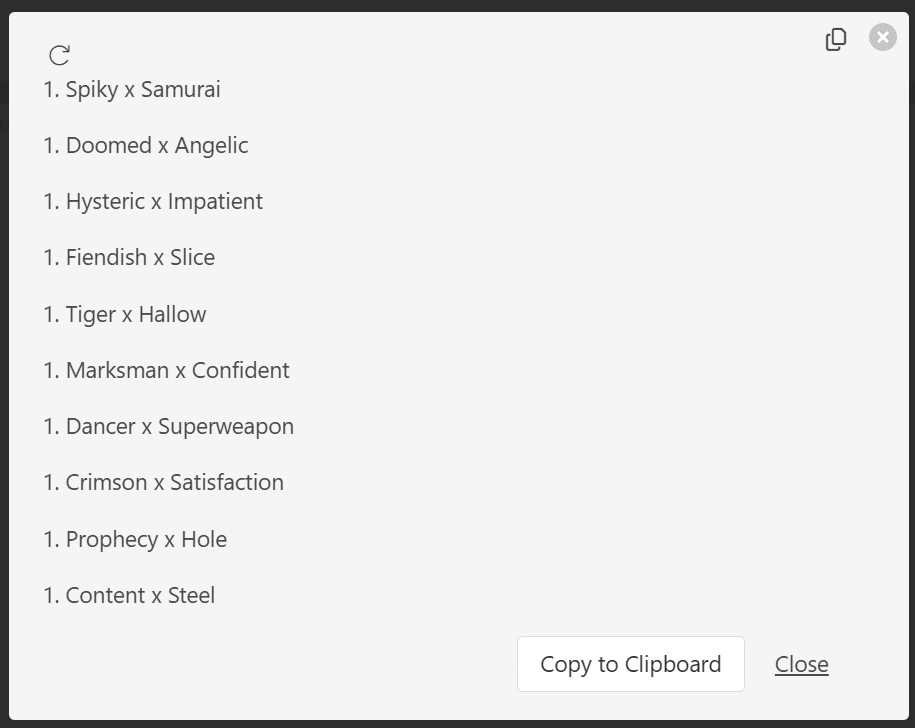Select the word Spiky
The image size is (915, 728).
(92, 90)
